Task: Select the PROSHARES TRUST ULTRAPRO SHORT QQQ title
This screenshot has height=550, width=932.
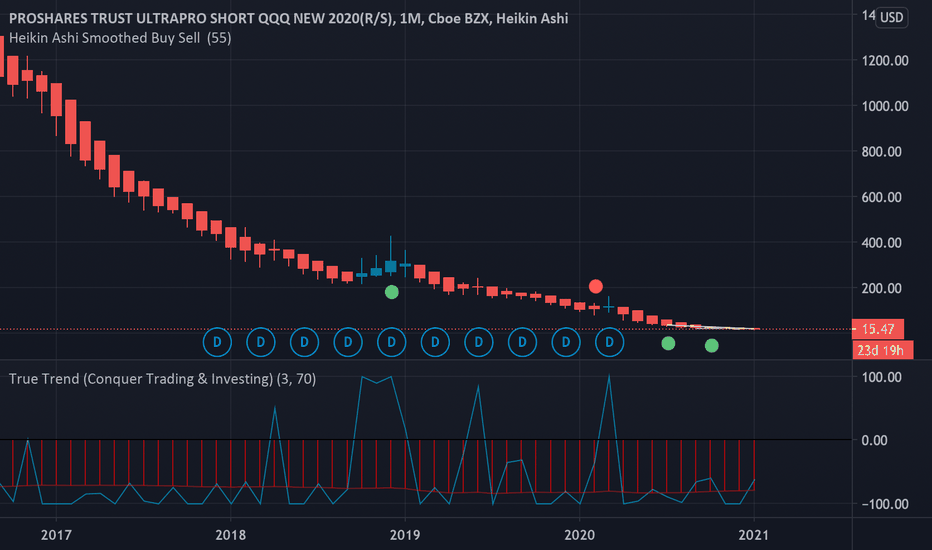Action: [288, 18]
